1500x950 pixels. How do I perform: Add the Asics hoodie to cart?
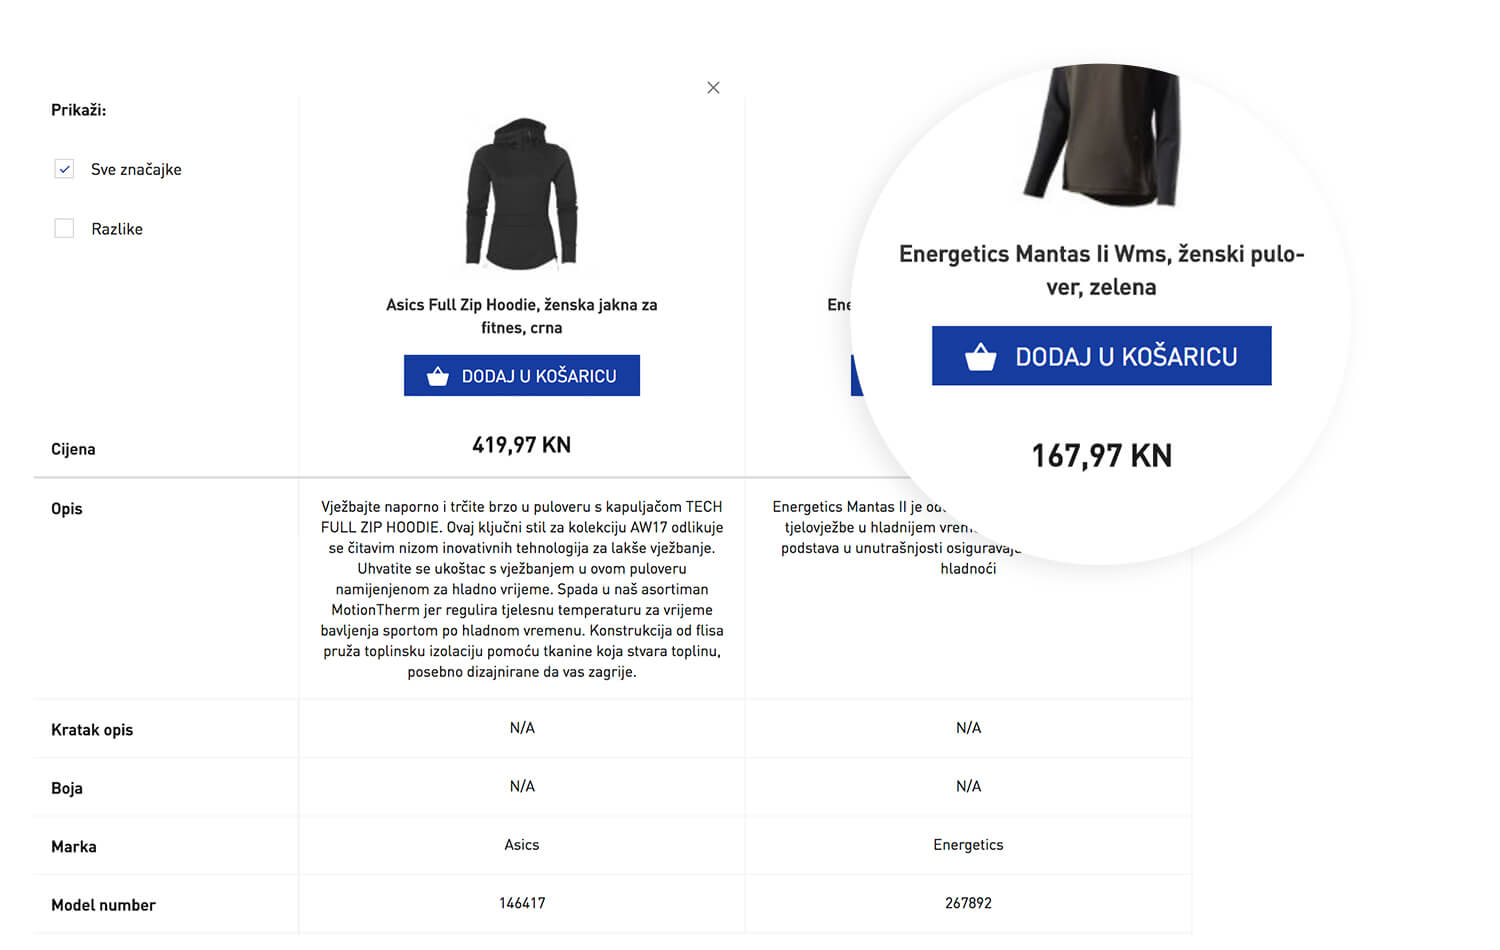pyautogui.click(x=522, y=376)
